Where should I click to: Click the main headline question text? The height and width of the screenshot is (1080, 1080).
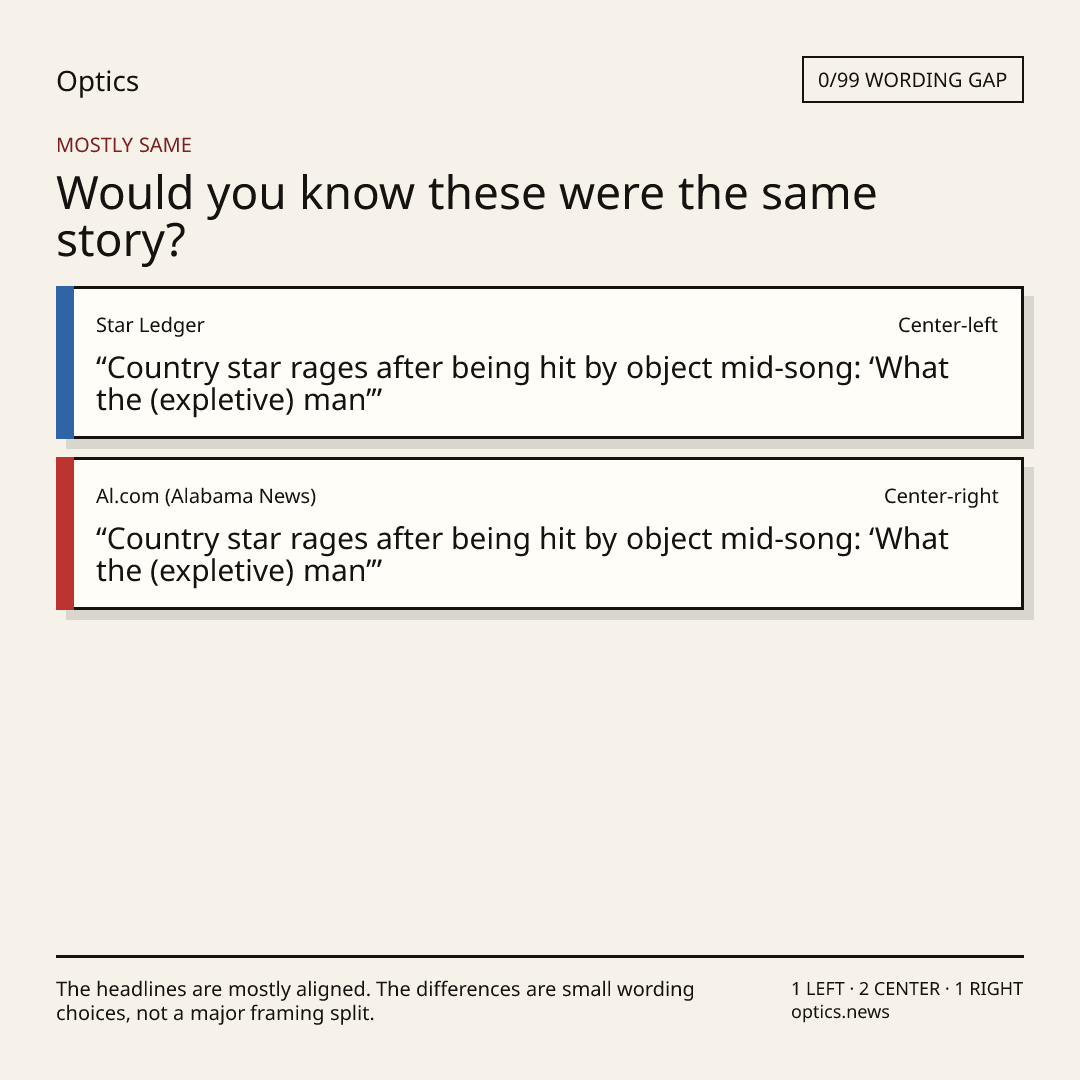[466, 216]
